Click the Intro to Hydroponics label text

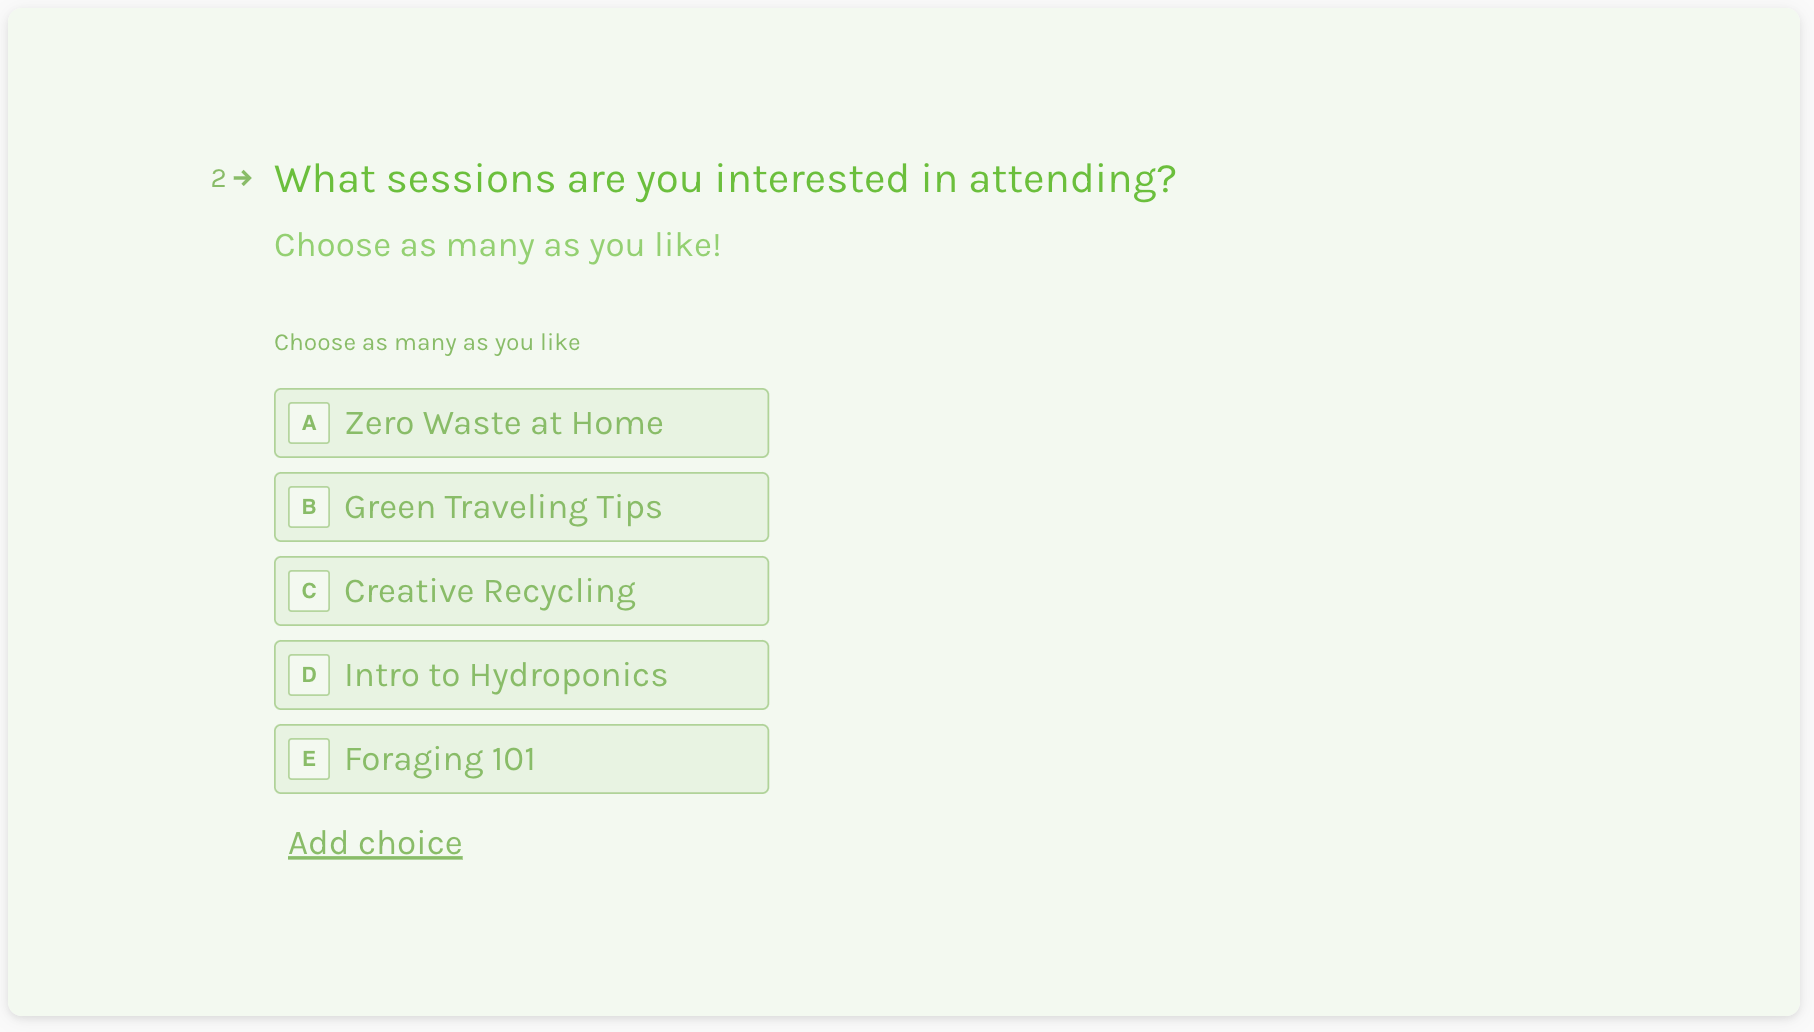(x=506, y=676)
